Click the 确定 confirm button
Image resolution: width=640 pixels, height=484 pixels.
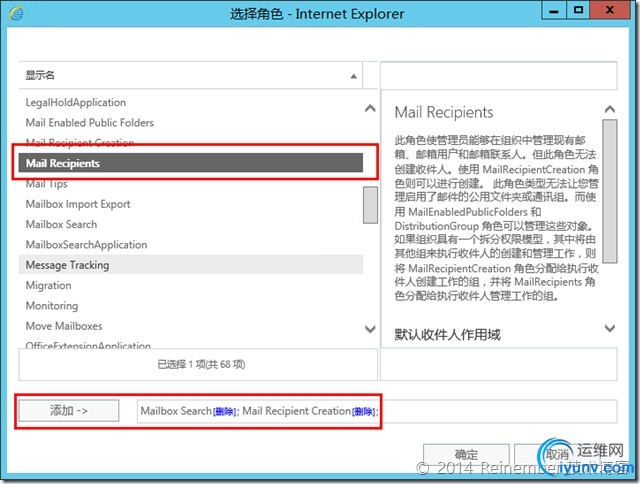coord(466,454)
